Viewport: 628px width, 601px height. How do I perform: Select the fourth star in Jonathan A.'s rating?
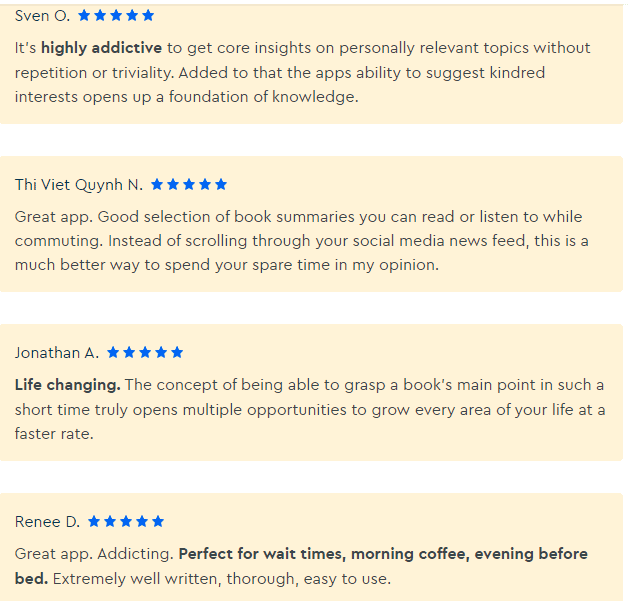[161, 353]
